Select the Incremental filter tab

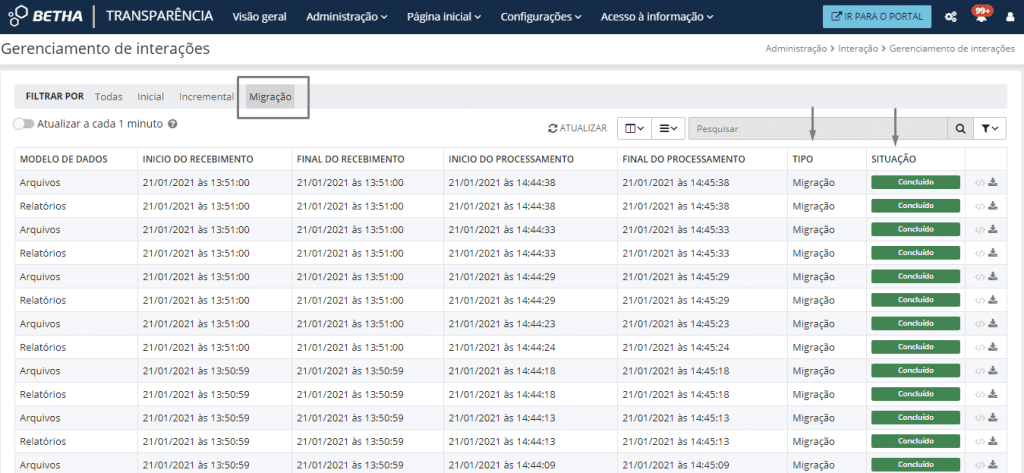click(x=206, y=97)
